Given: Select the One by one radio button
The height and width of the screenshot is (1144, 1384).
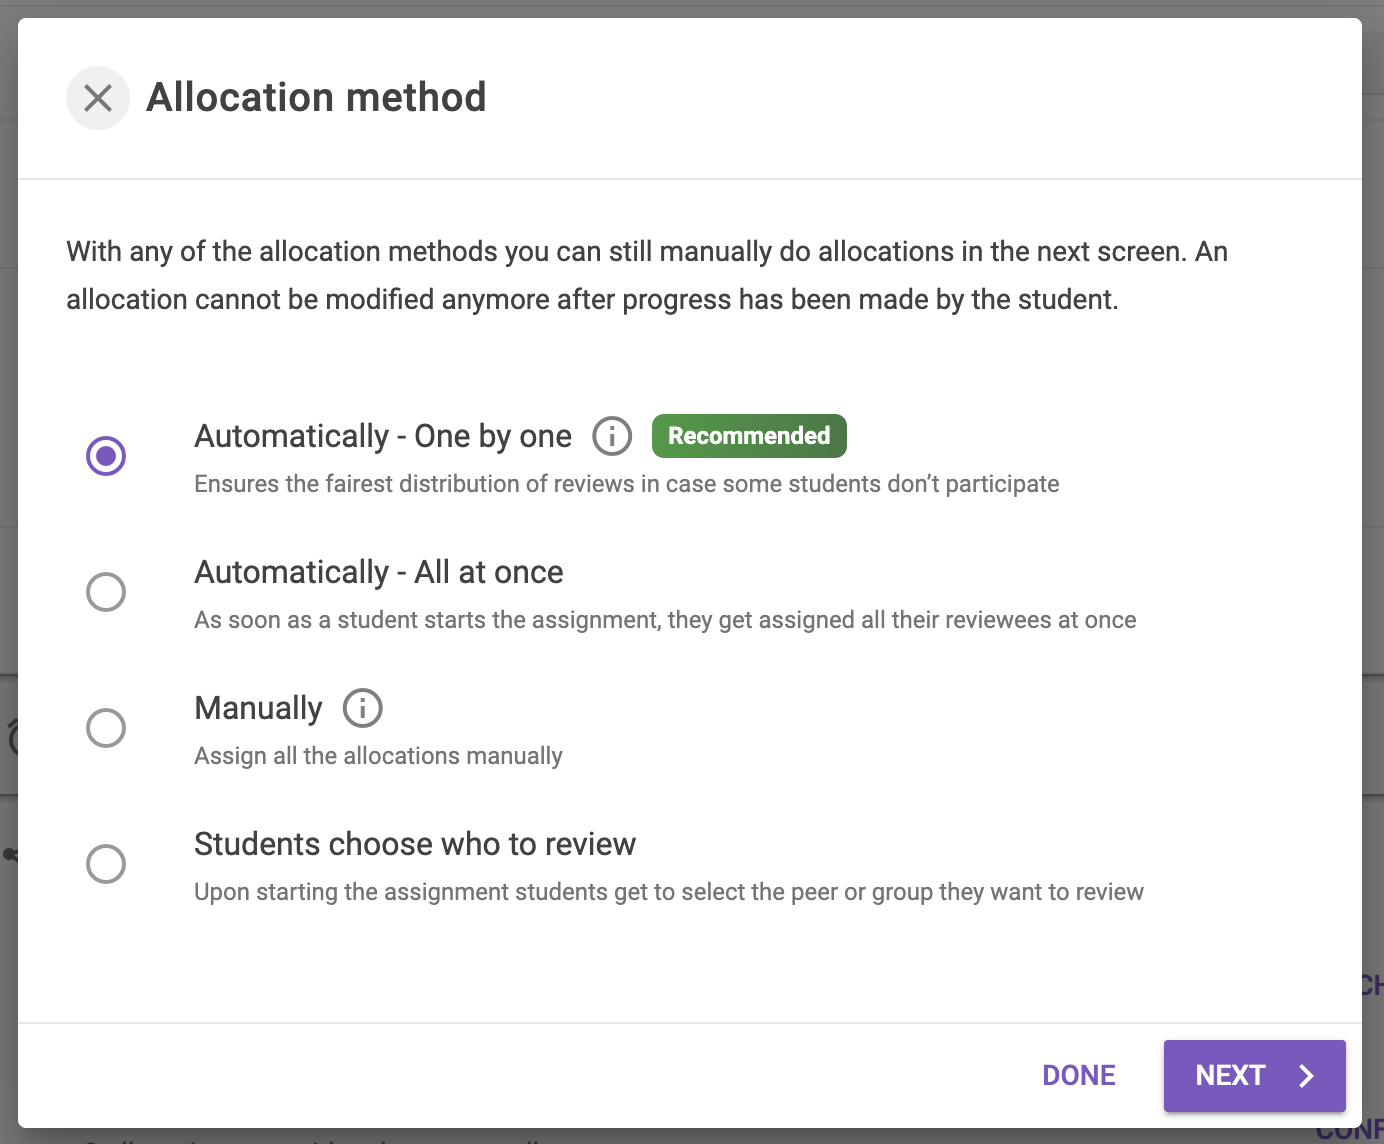Looking at the screenshot, I should point(106,456).
